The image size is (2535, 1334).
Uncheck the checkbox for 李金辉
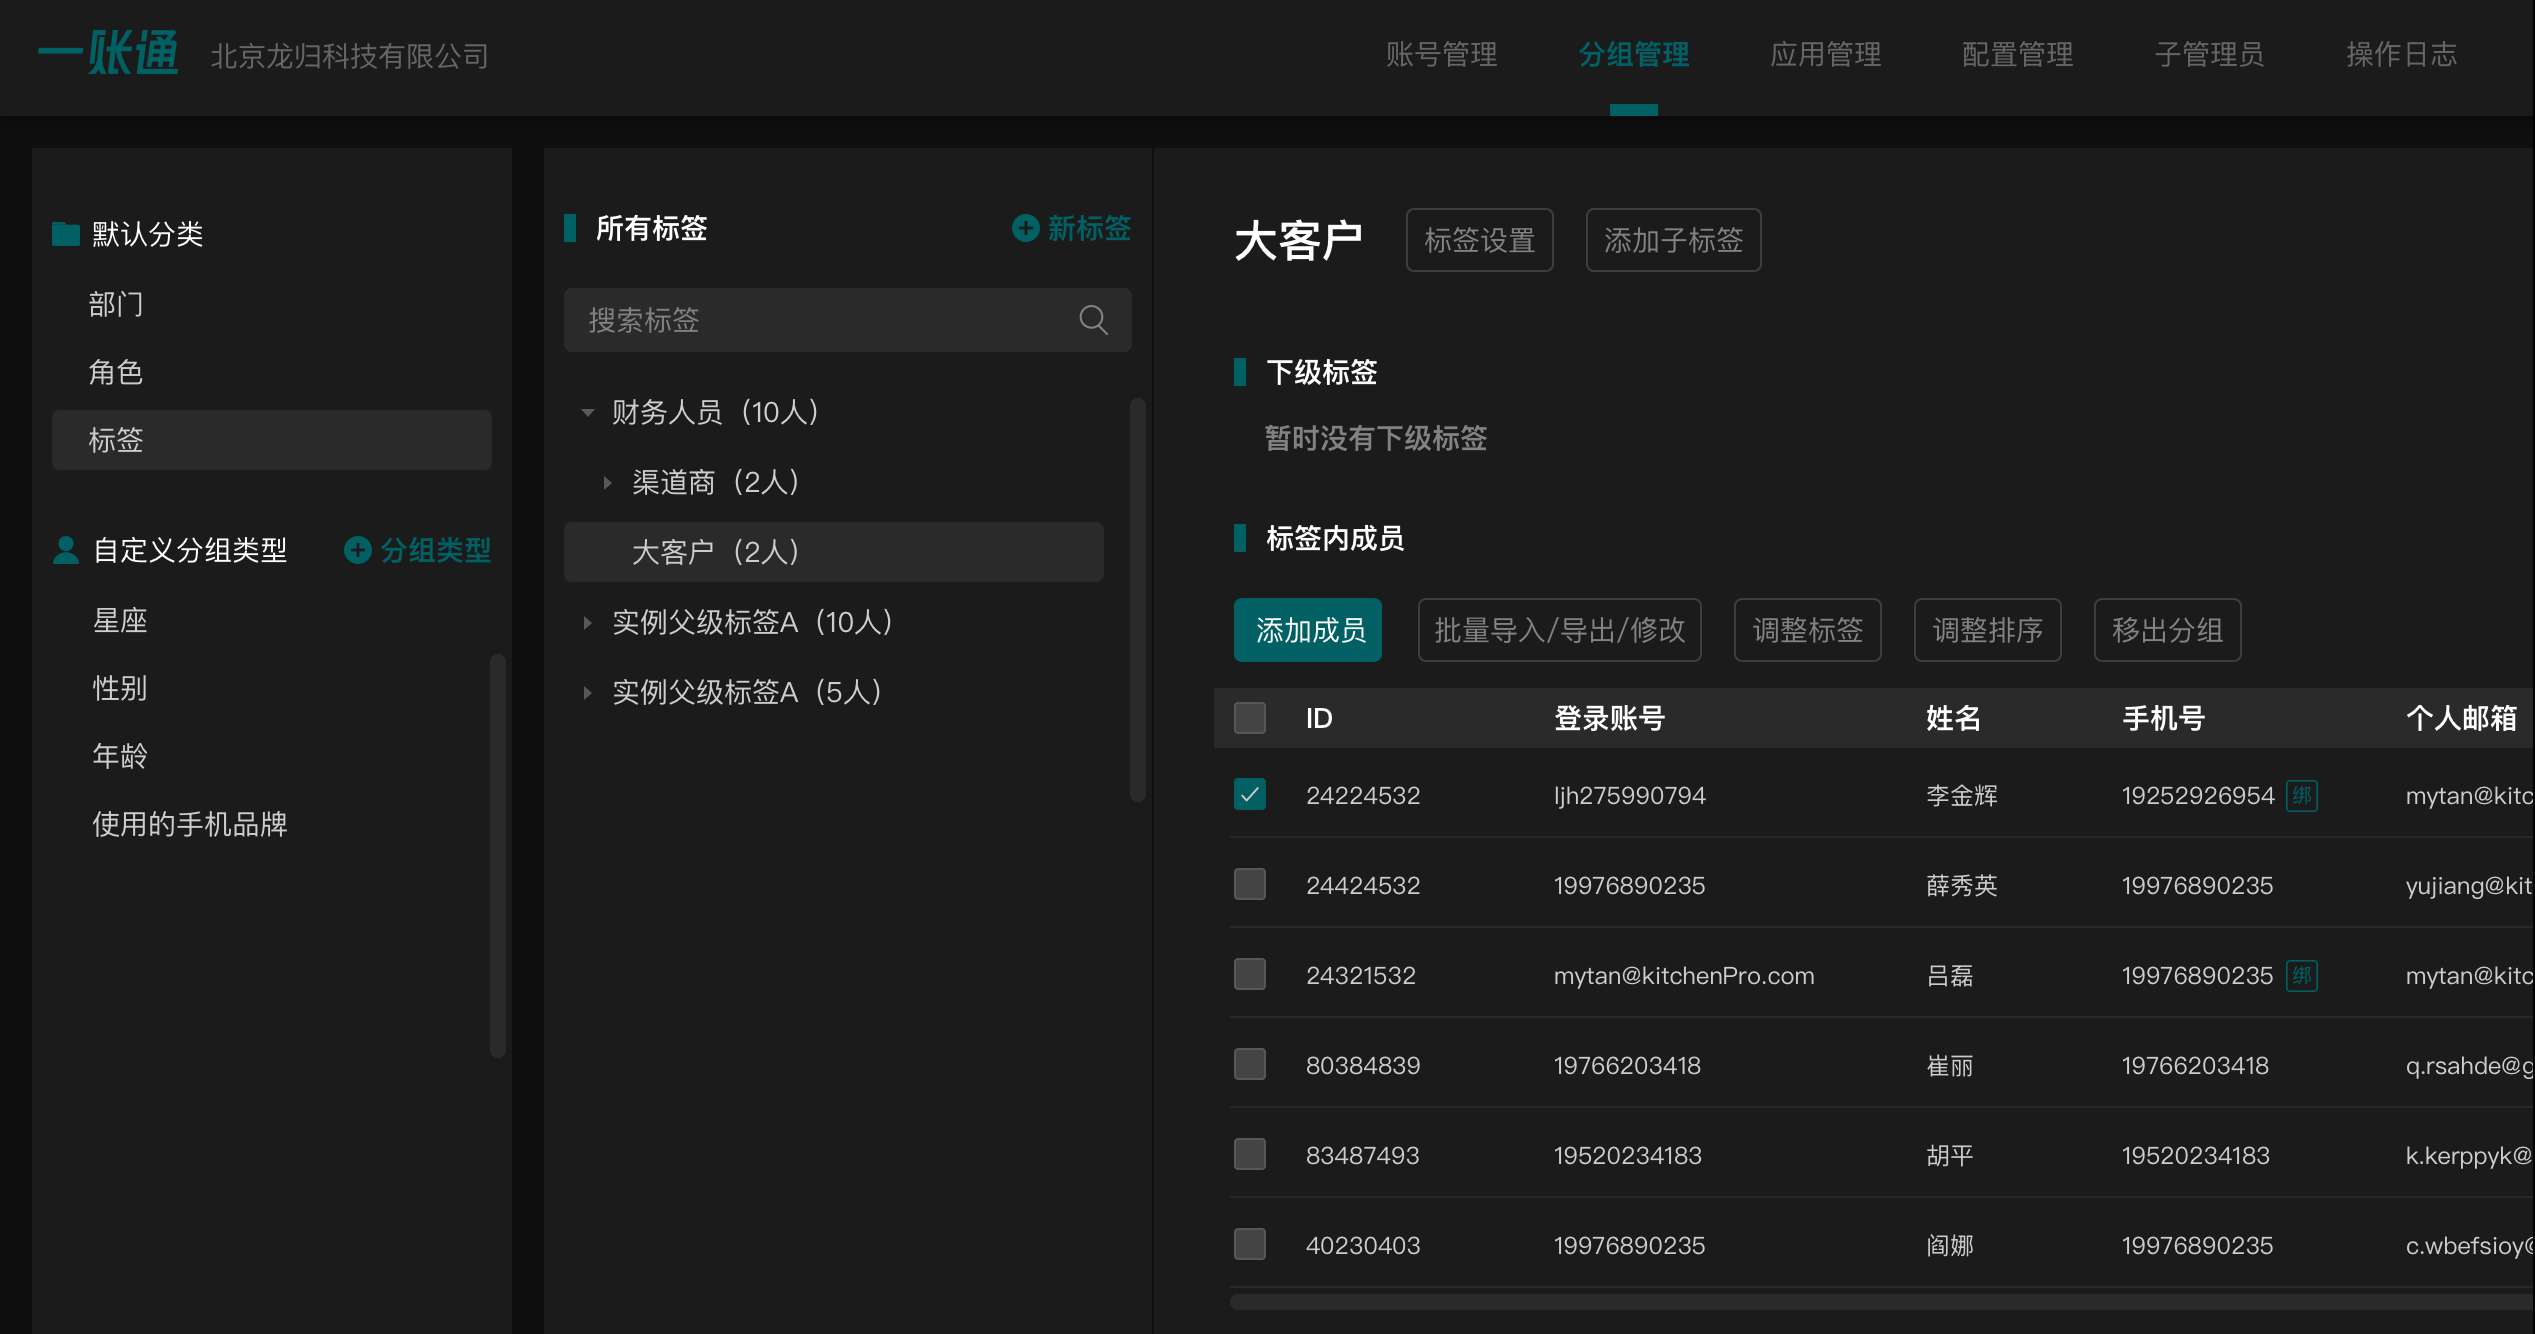coord(1249,795)
